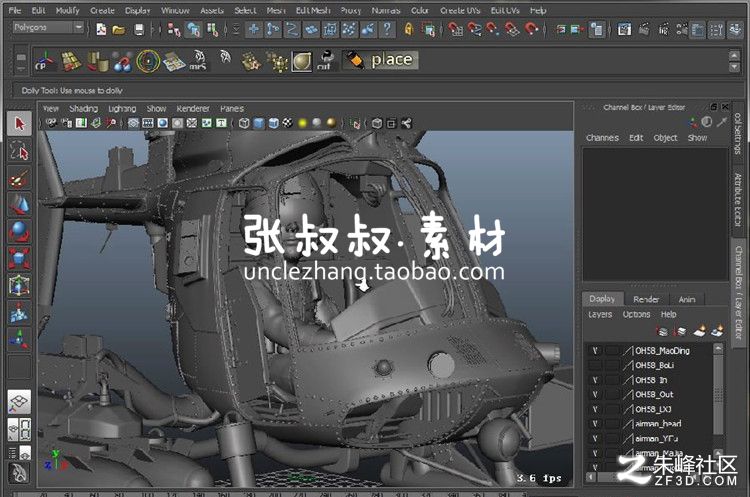Image resolution: width=750 pixels, height=497 pixels.
Task: Select the Lasso tool in toolbox
Action: point(20,151)
